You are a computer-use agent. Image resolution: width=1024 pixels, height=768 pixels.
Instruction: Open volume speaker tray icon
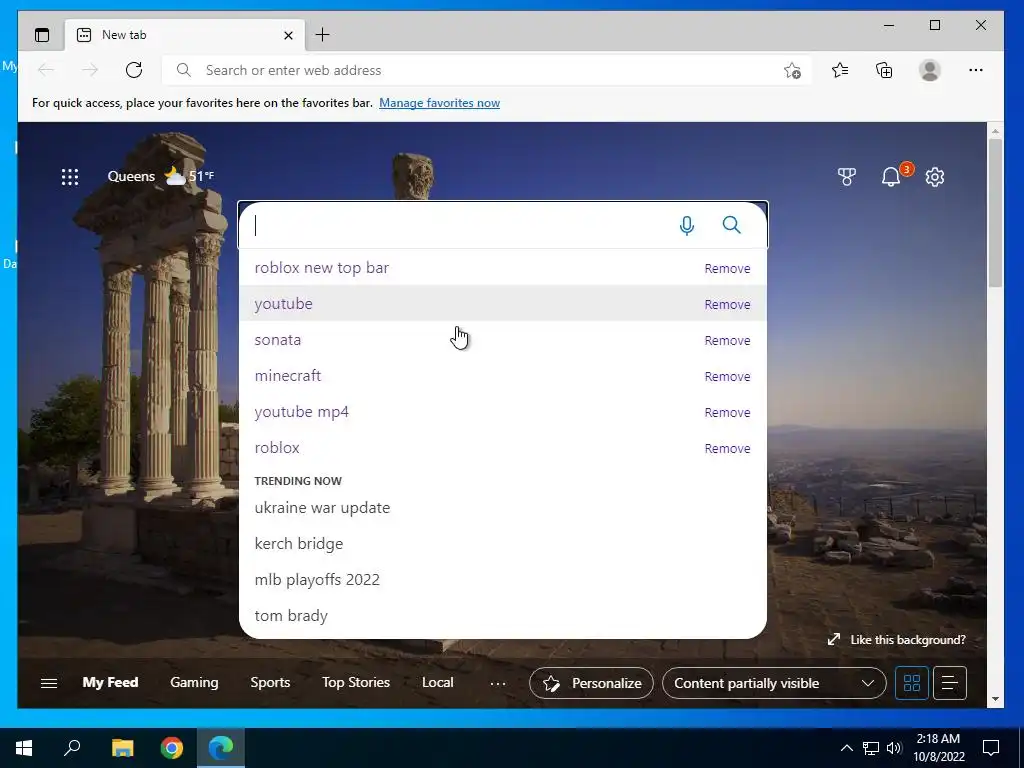(894, 748)
